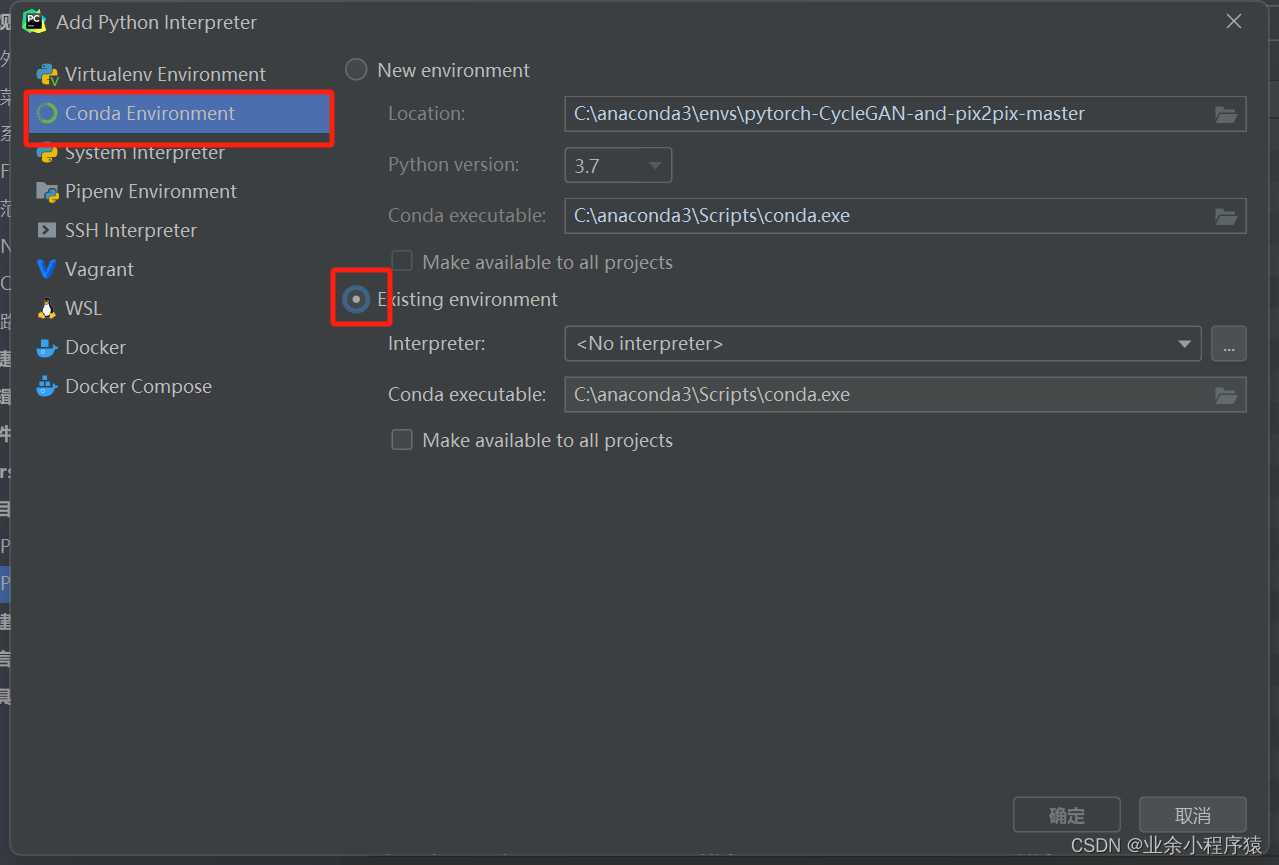Toggle the disabled Make available checkbox under New environment
This screenshot has width=1279, height=865.
[x=402, y=262]
